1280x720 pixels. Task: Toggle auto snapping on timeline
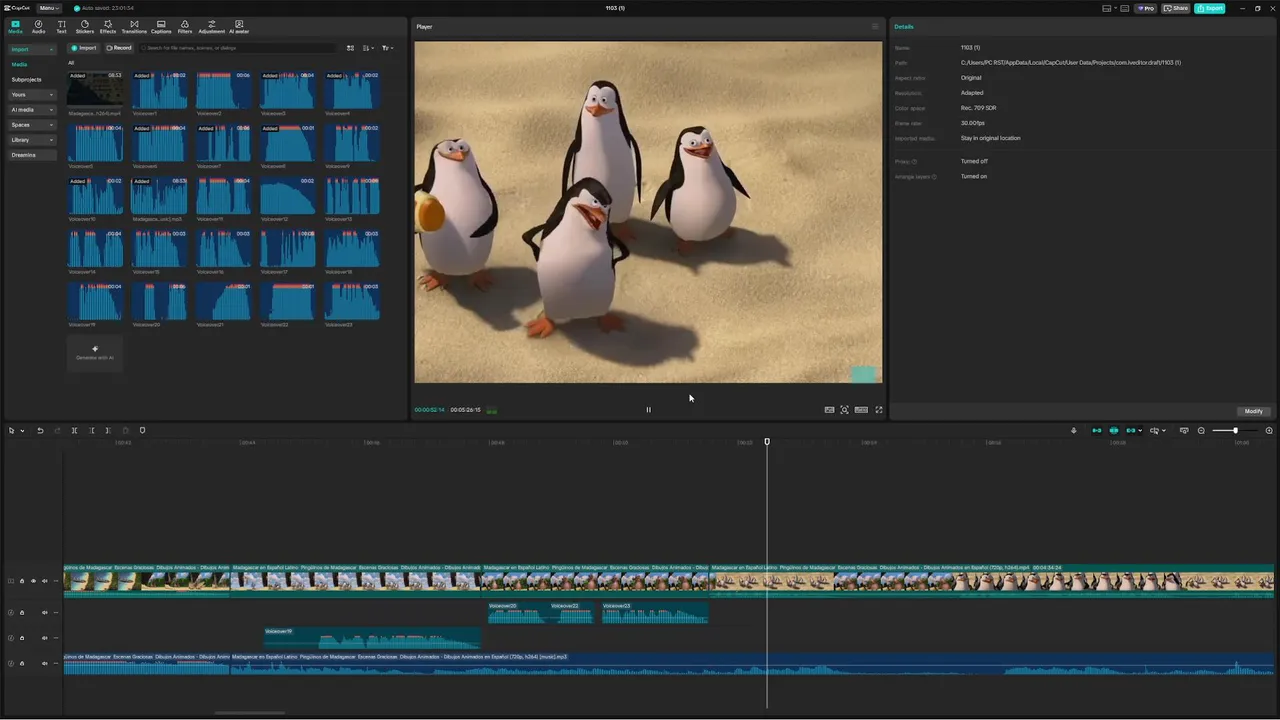tap(1114, 431)
